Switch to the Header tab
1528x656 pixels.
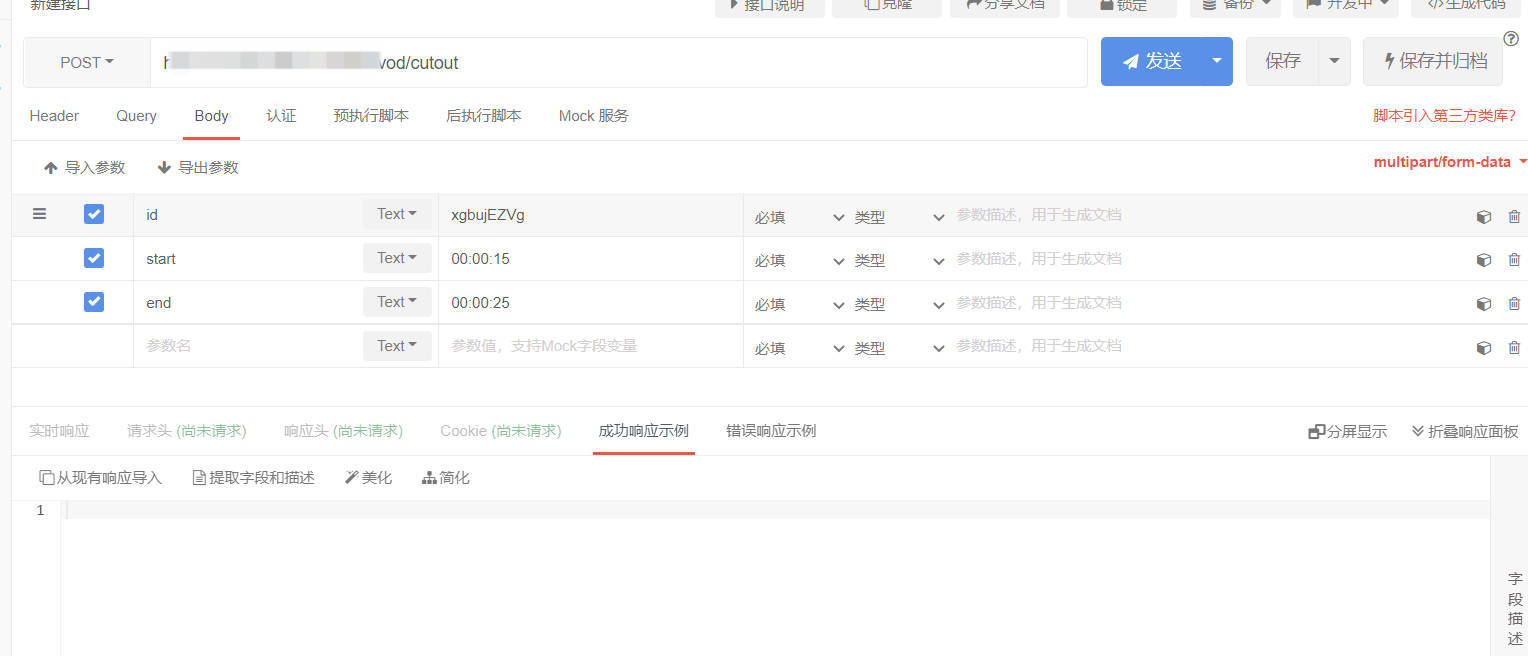(54, 116)
